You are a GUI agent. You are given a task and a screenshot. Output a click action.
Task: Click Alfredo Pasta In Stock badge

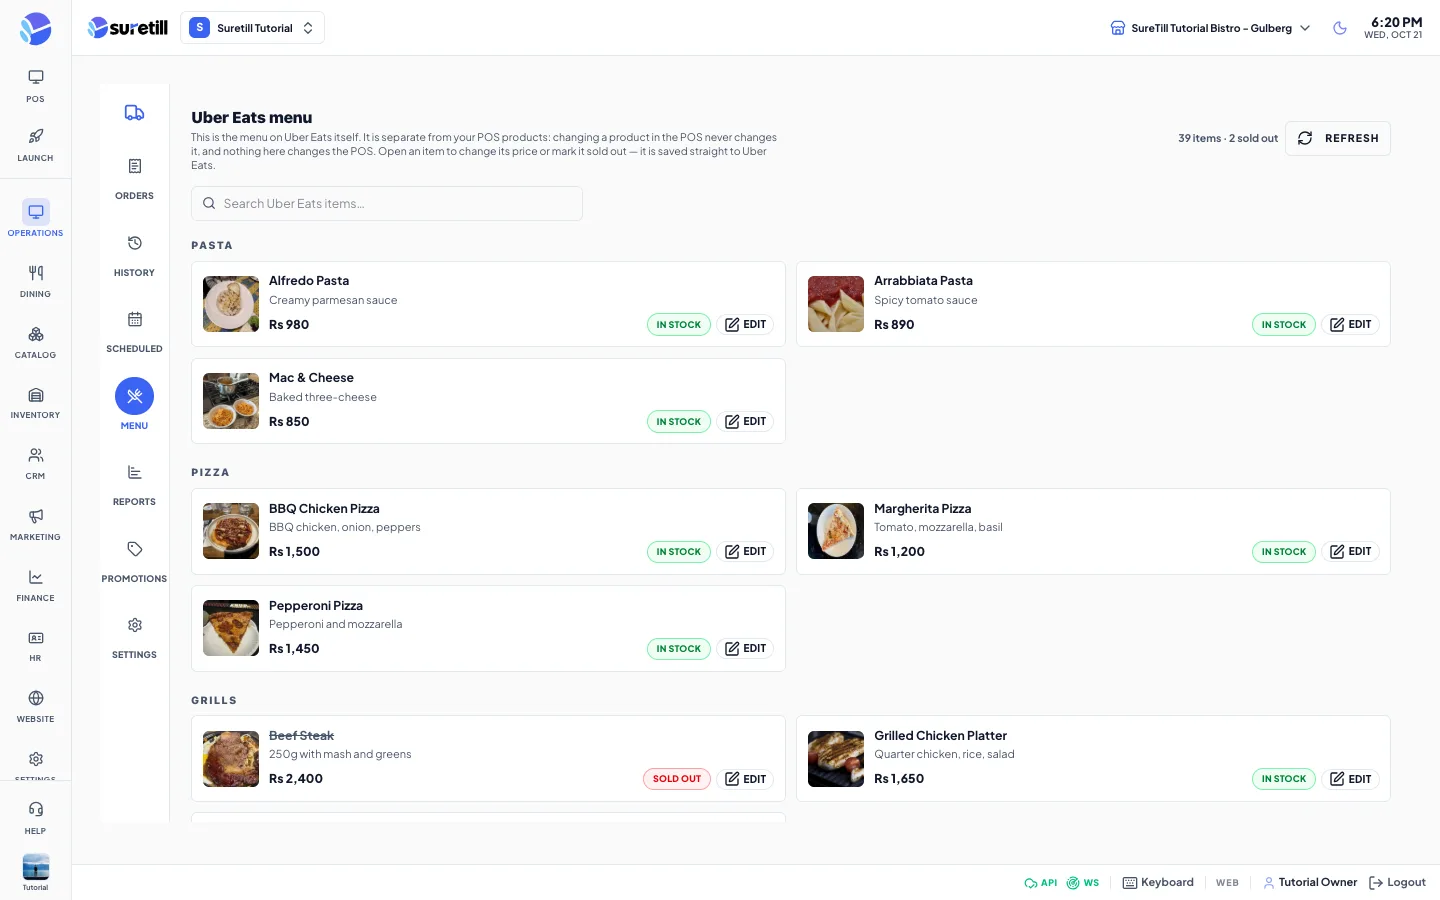point(679,325)
